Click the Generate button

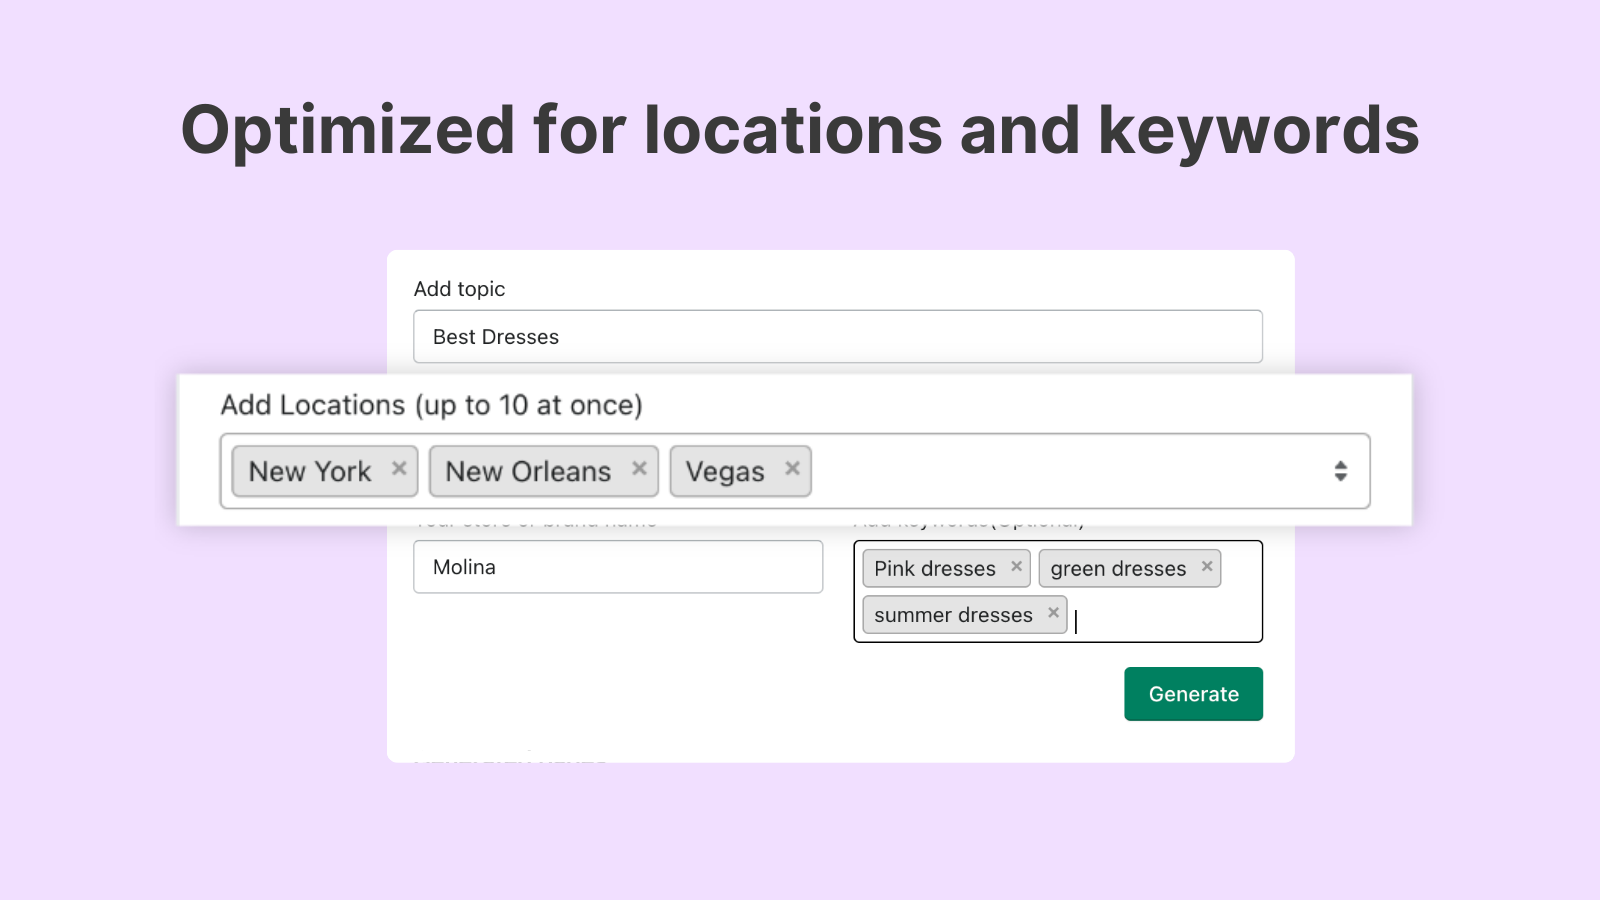(x=1193, y=693)
